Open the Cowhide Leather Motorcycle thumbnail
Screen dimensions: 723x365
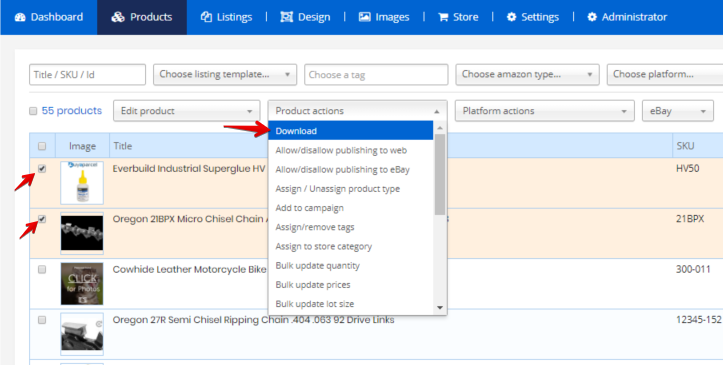coord(82,284)
